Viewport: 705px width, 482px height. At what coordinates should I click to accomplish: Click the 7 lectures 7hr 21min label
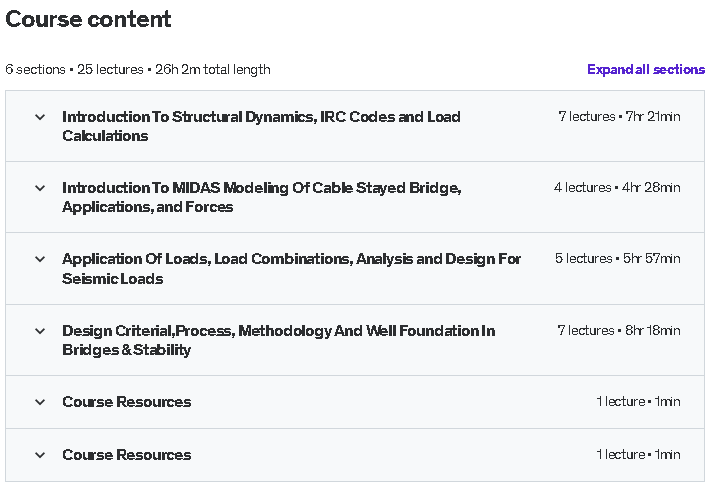click(619, 116)
